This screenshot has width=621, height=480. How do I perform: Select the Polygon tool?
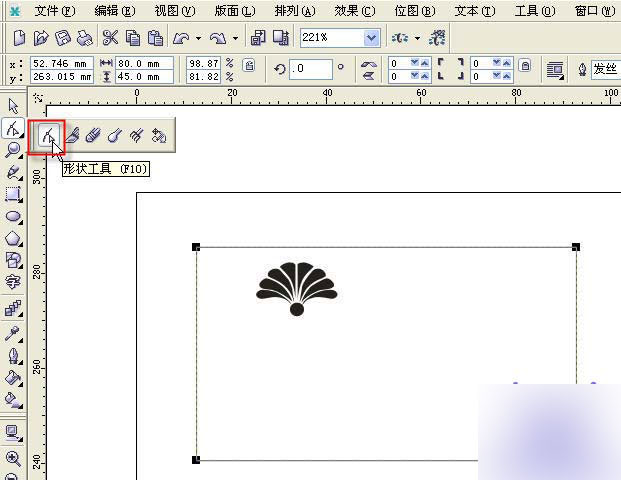pyautogui.click(x=13, y=239)
